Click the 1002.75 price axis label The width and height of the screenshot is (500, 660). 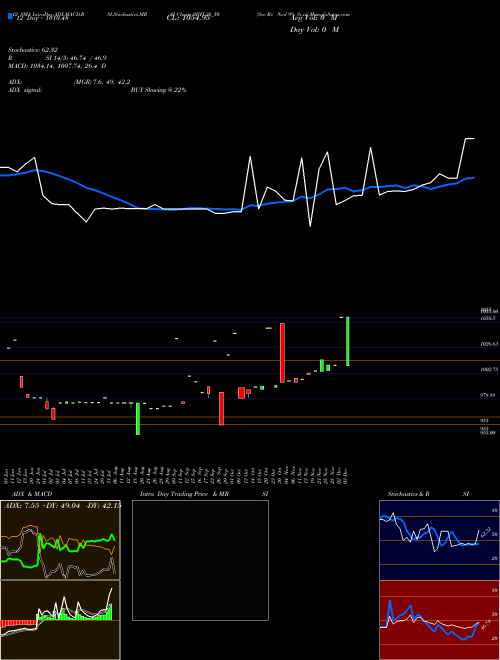click(x=488, y=369)
